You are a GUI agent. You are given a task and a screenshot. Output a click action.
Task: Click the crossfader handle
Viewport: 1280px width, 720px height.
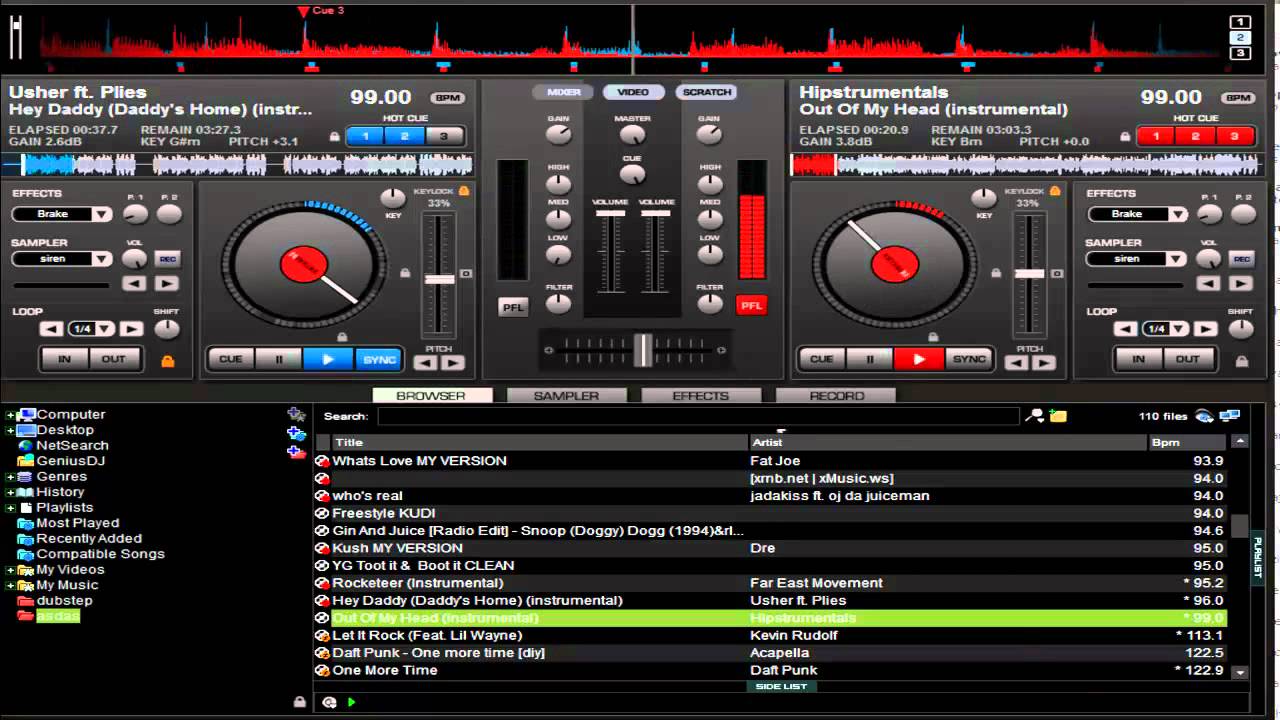tap(642, 350)
